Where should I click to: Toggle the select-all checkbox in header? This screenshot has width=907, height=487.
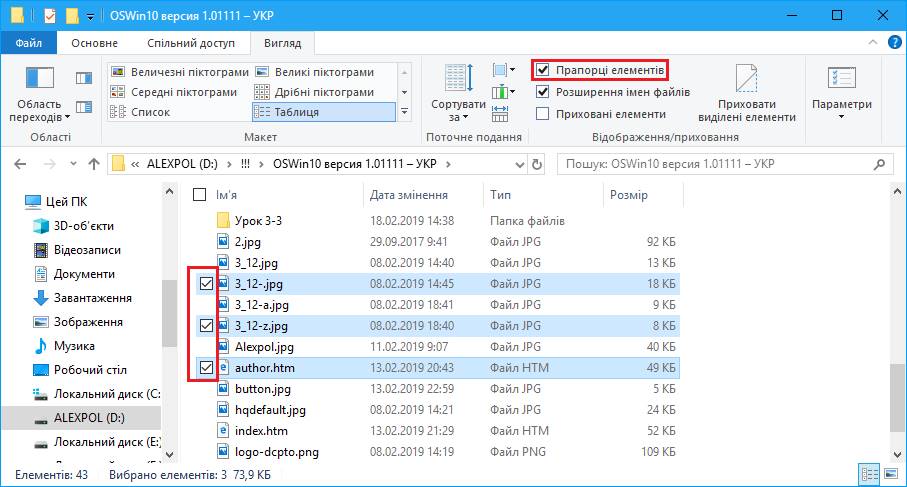tap(199, 194)
